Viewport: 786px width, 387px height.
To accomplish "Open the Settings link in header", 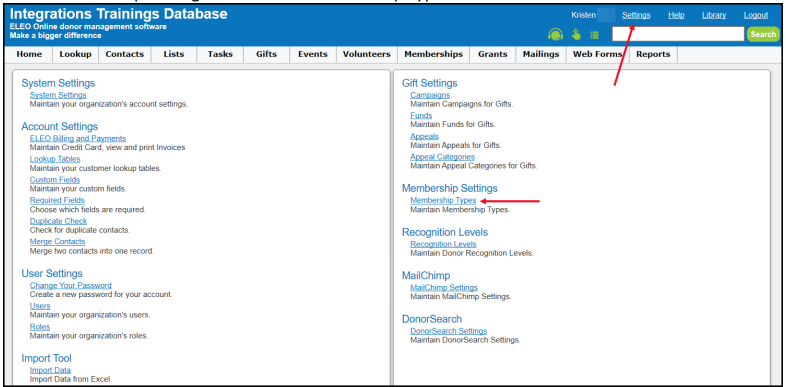I will tap(636, 15).
